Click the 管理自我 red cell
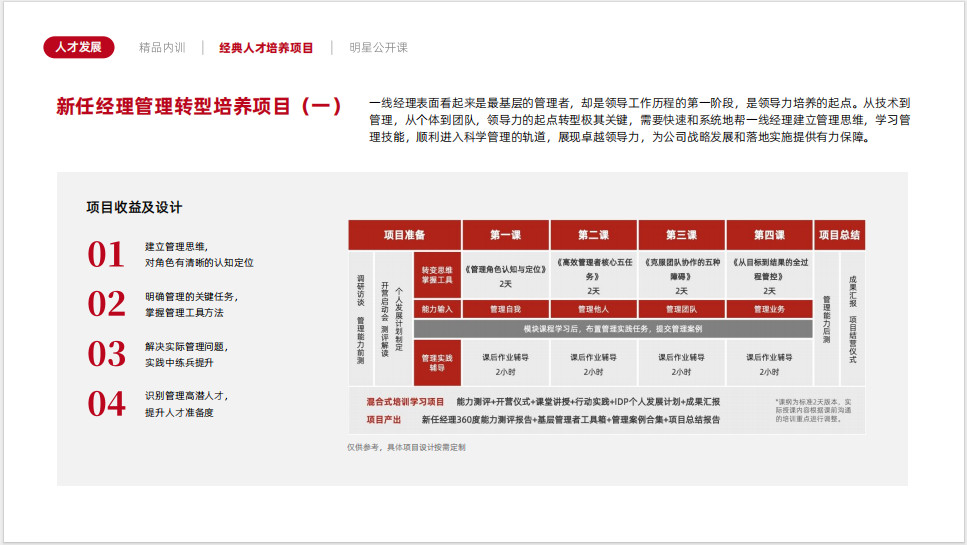This screenshot has width=967, height=545. (505, 309)
